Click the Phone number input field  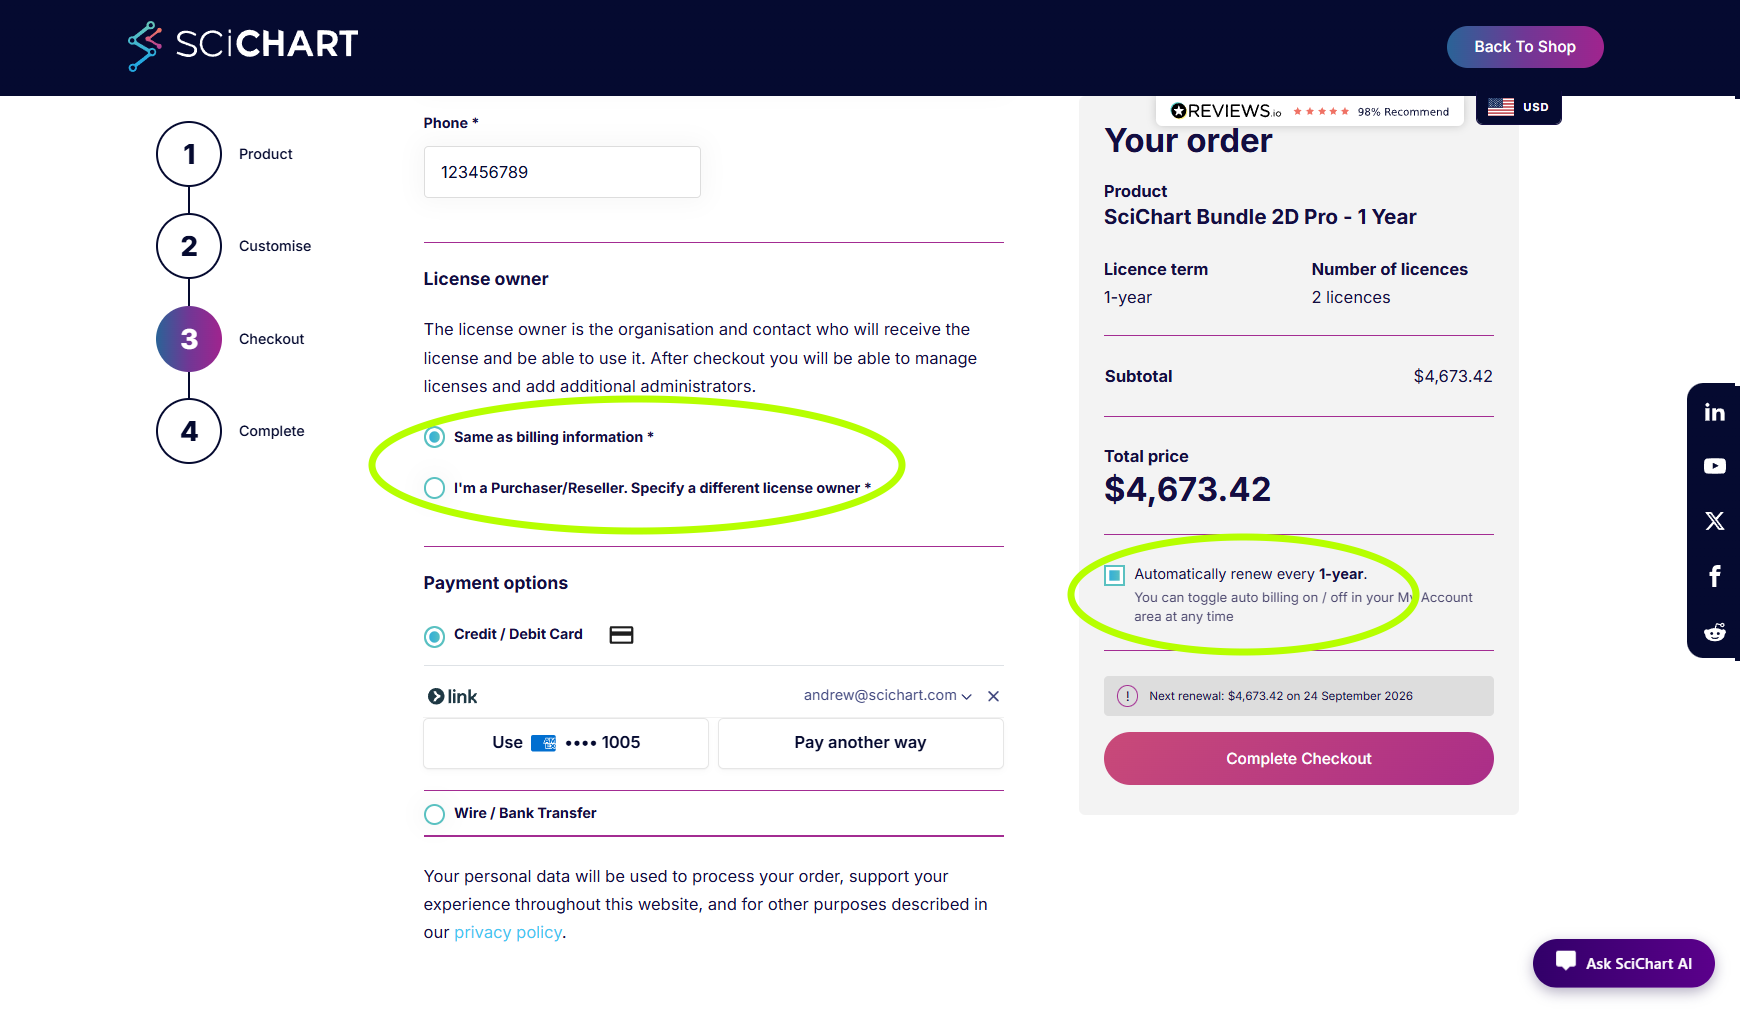coord(562,172)
